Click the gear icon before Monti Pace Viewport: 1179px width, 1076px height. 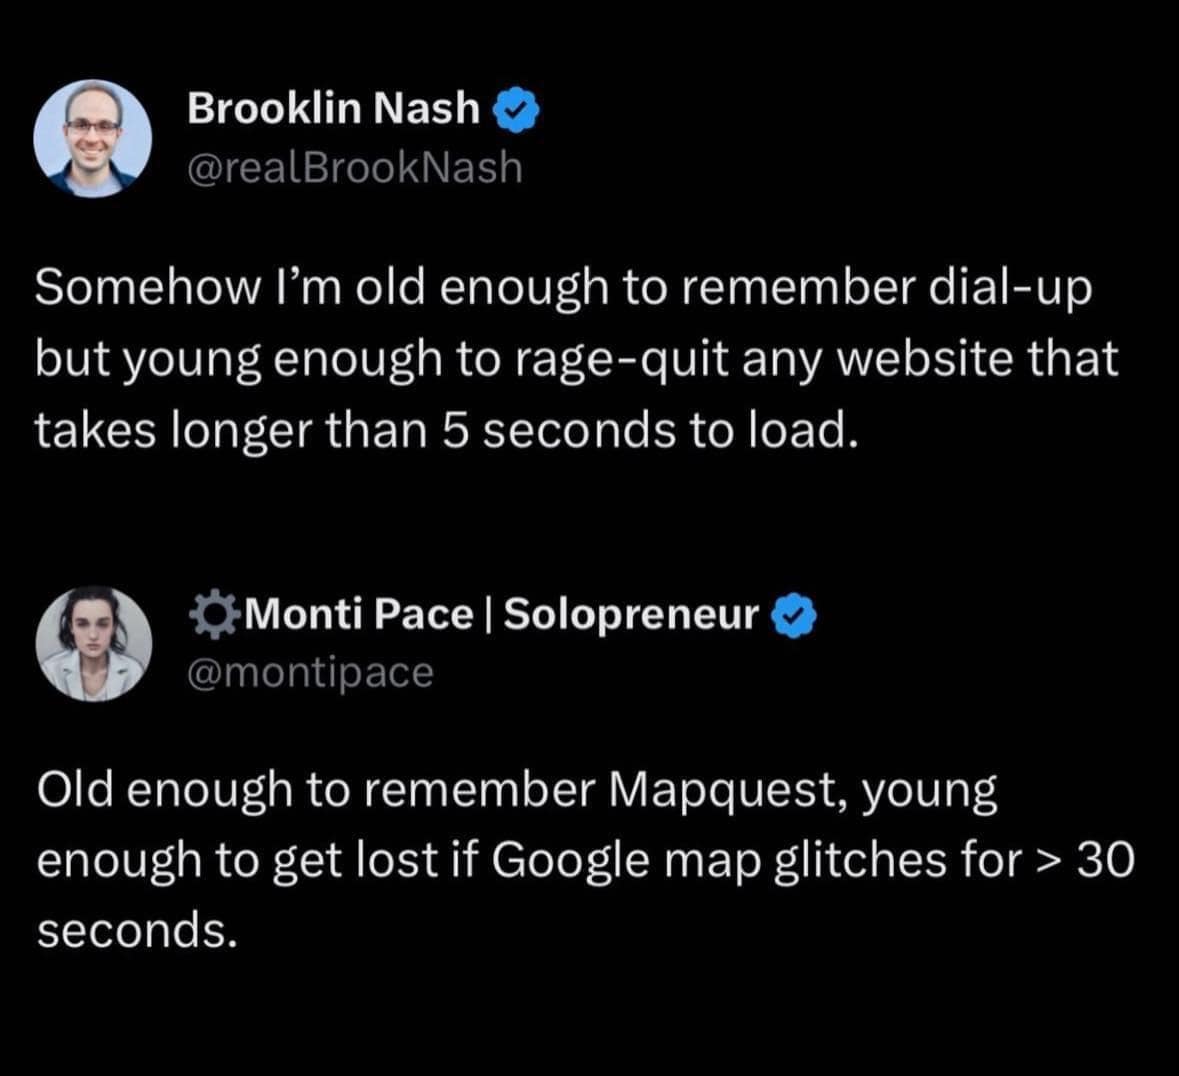pos(209,613)
